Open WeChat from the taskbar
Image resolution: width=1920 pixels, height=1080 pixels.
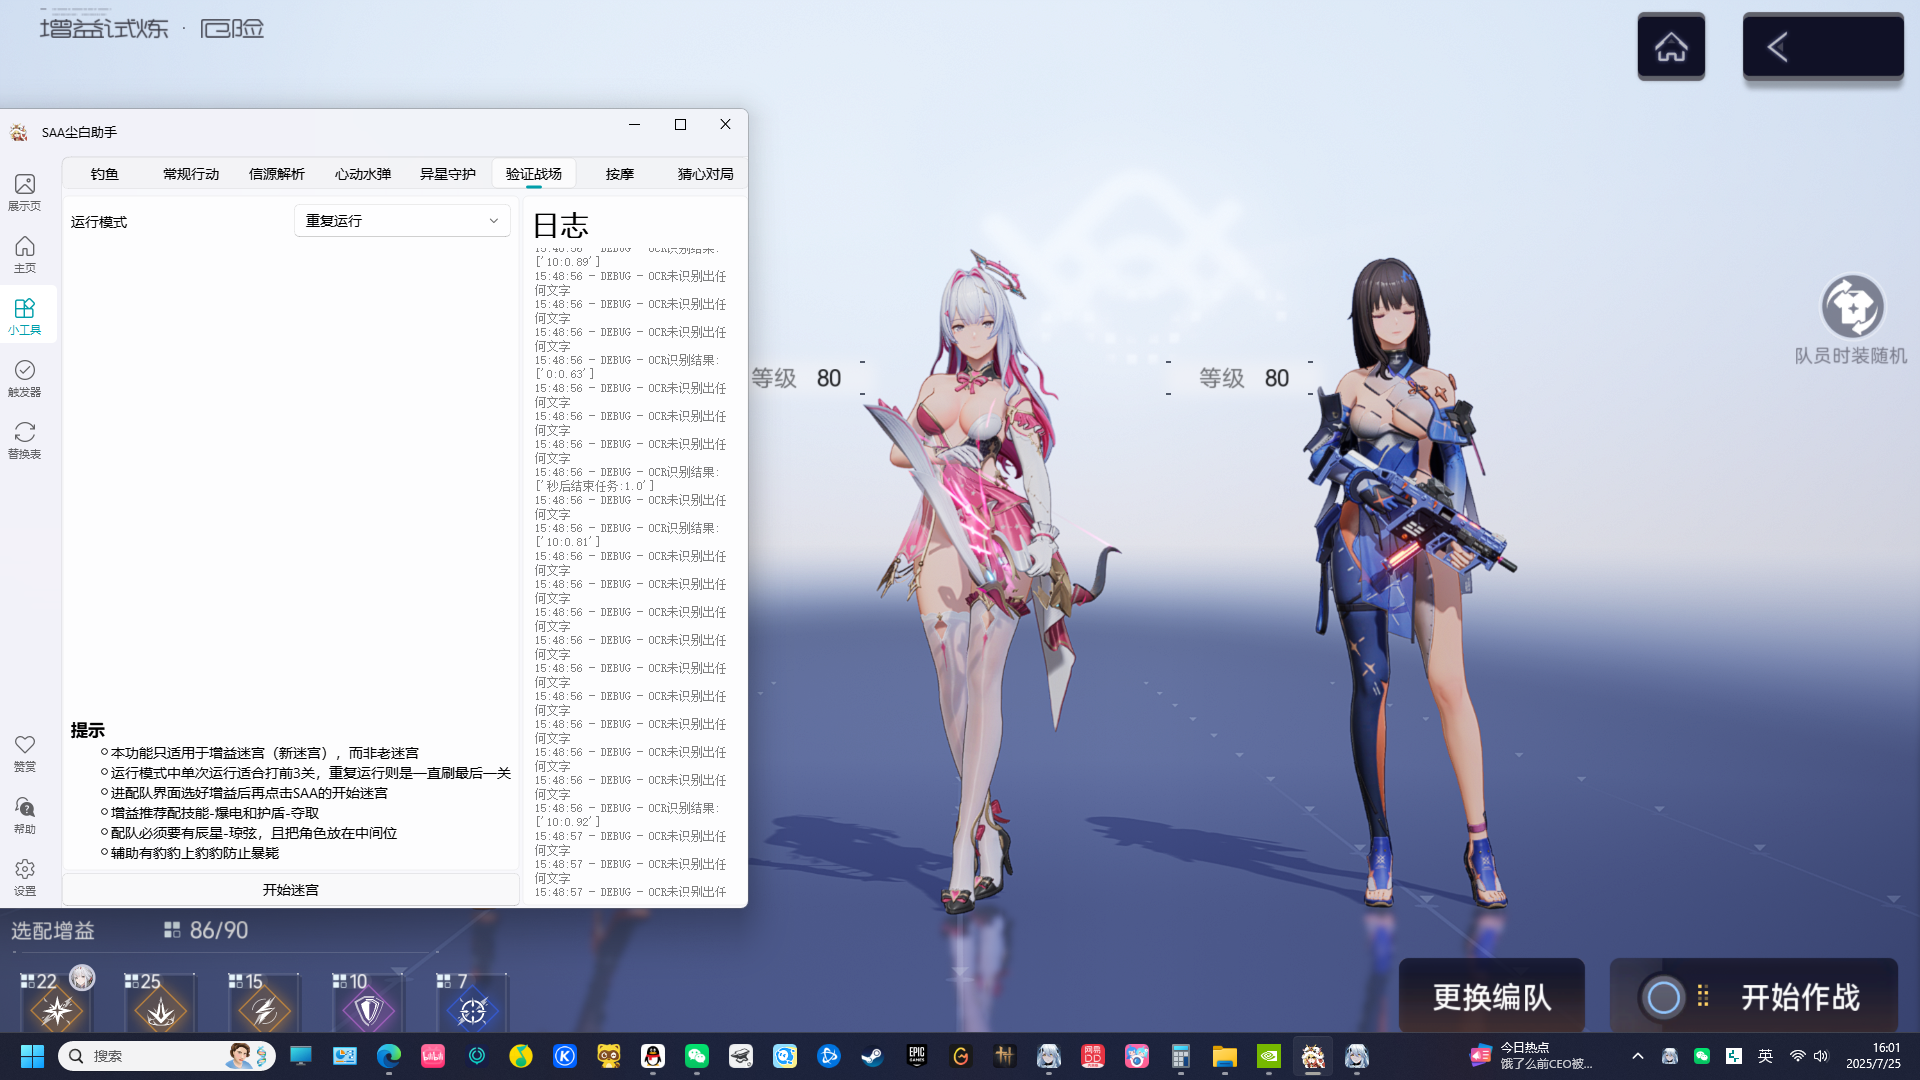[697, 1056]
